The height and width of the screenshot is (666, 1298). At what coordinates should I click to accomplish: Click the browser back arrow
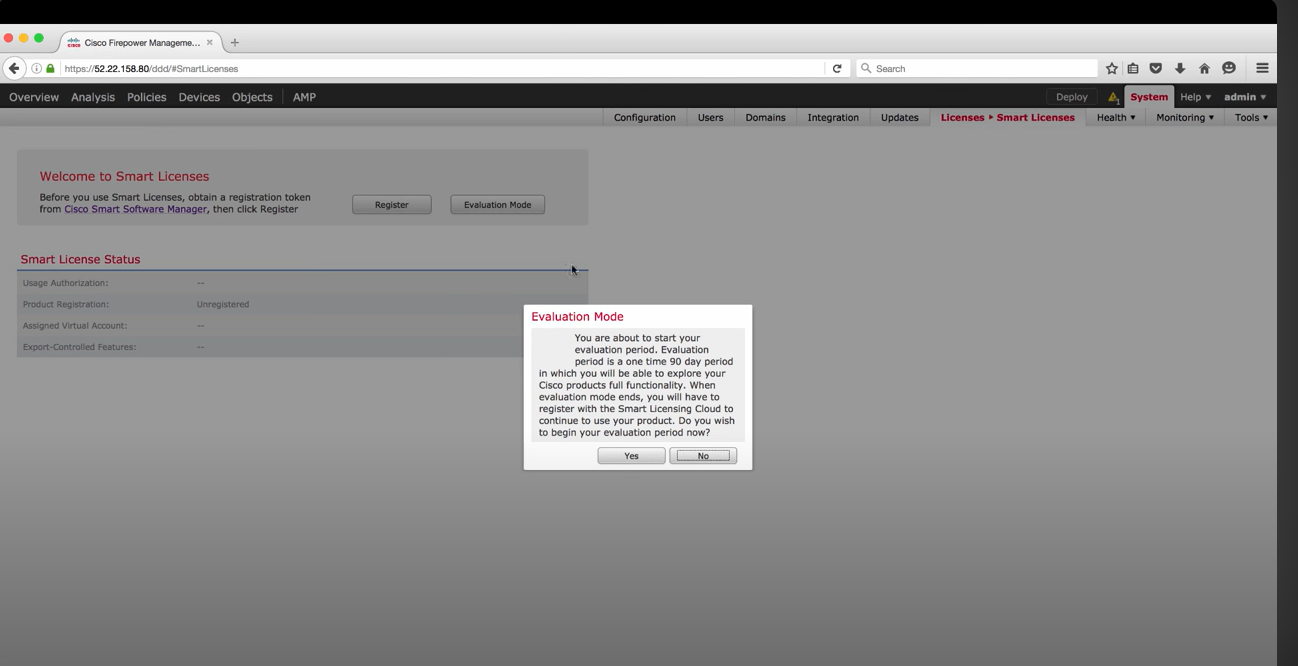[14, 68]
